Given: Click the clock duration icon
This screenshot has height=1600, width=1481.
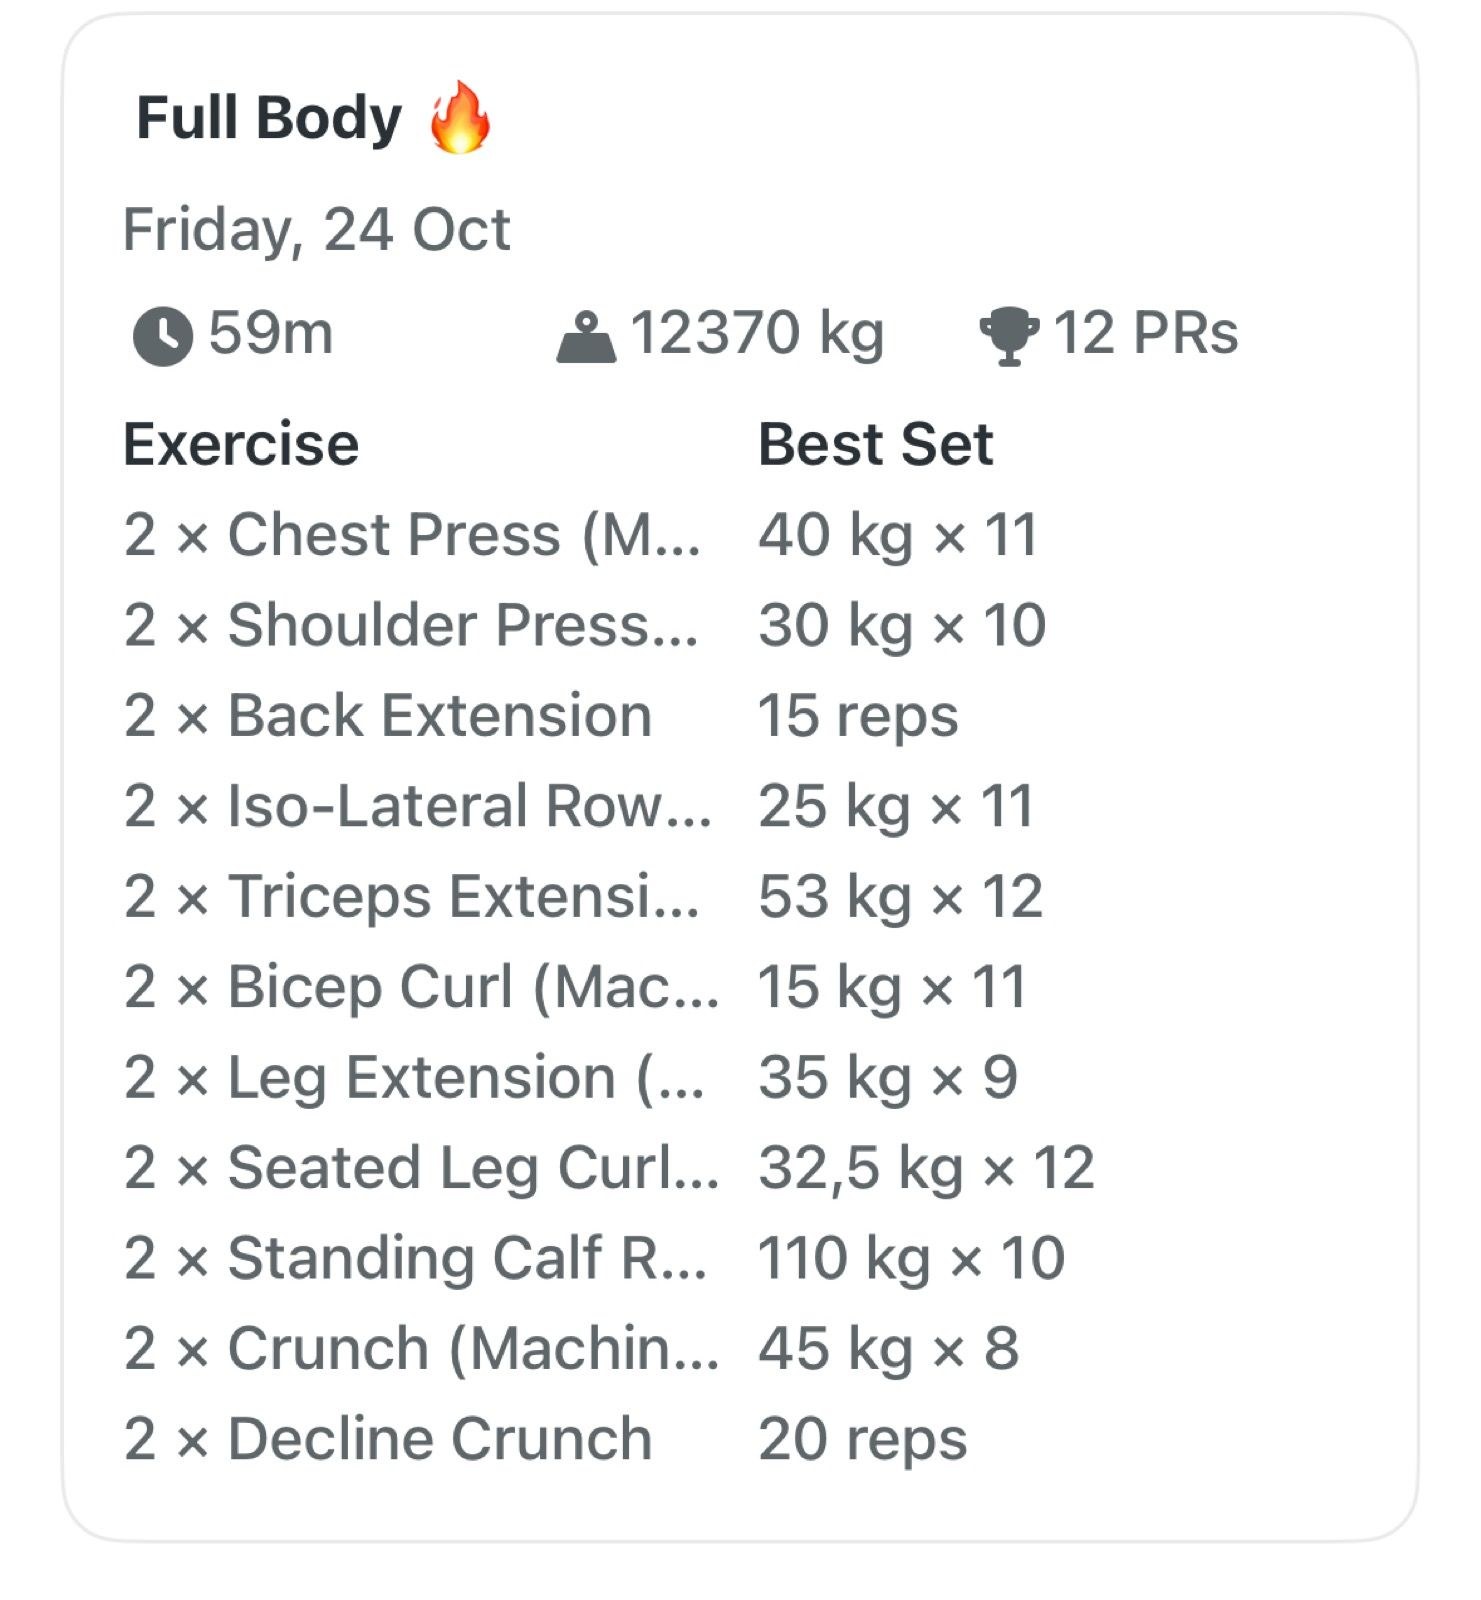Looking at the screenshot, I should click(x=162, y=336).
